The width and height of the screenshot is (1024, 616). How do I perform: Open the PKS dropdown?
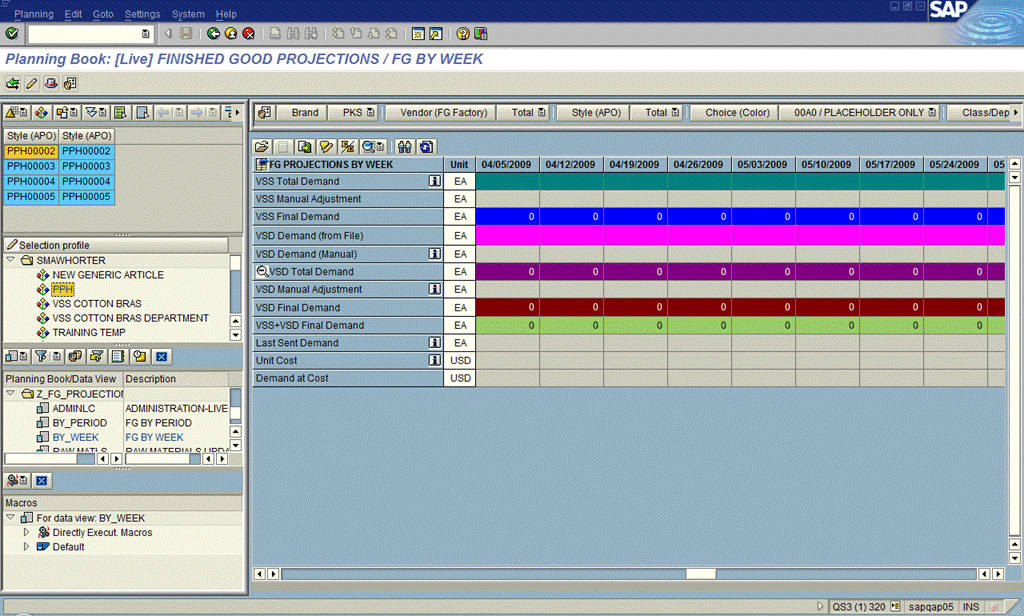pos(371,112)
